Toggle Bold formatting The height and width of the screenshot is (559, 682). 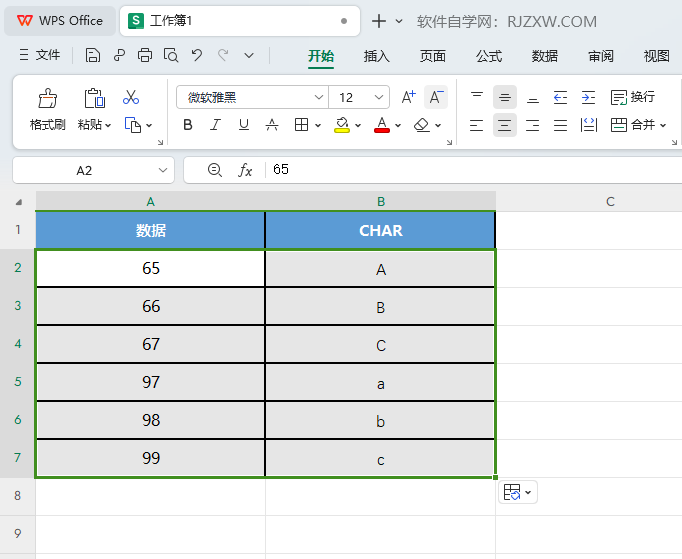[187, 125]
